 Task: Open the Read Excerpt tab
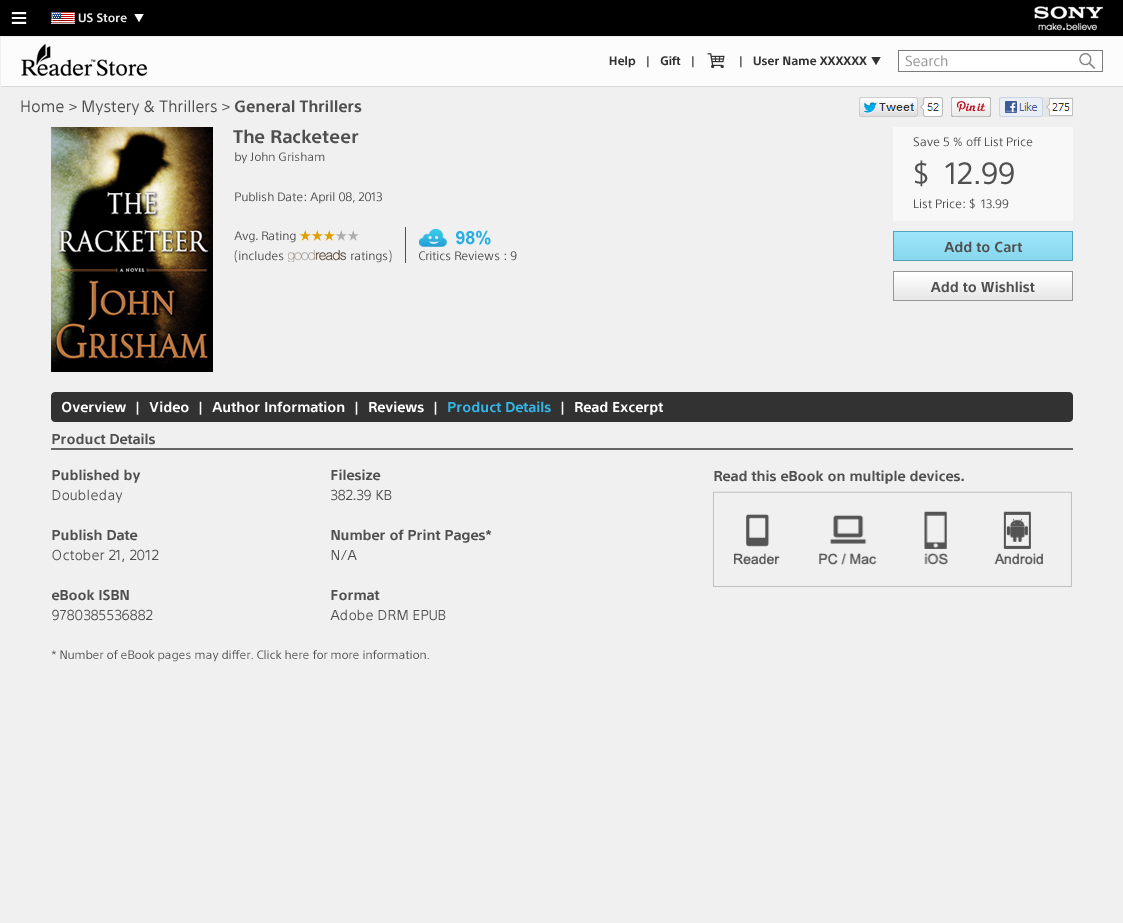(x=619, y=407)
